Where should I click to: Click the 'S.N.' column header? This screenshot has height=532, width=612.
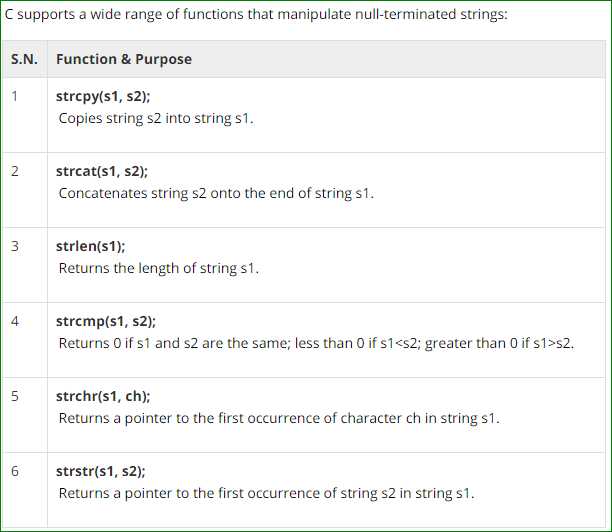pyautogui.click(x=24, y=59)
